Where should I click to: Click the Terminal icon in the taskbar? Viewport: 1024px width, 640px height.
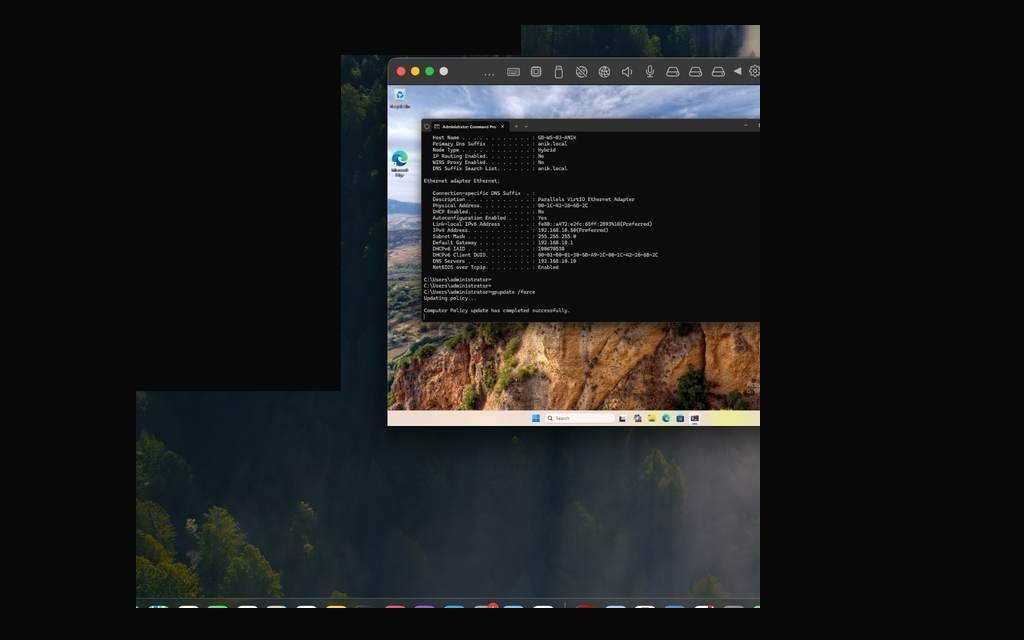coord(694,418)
